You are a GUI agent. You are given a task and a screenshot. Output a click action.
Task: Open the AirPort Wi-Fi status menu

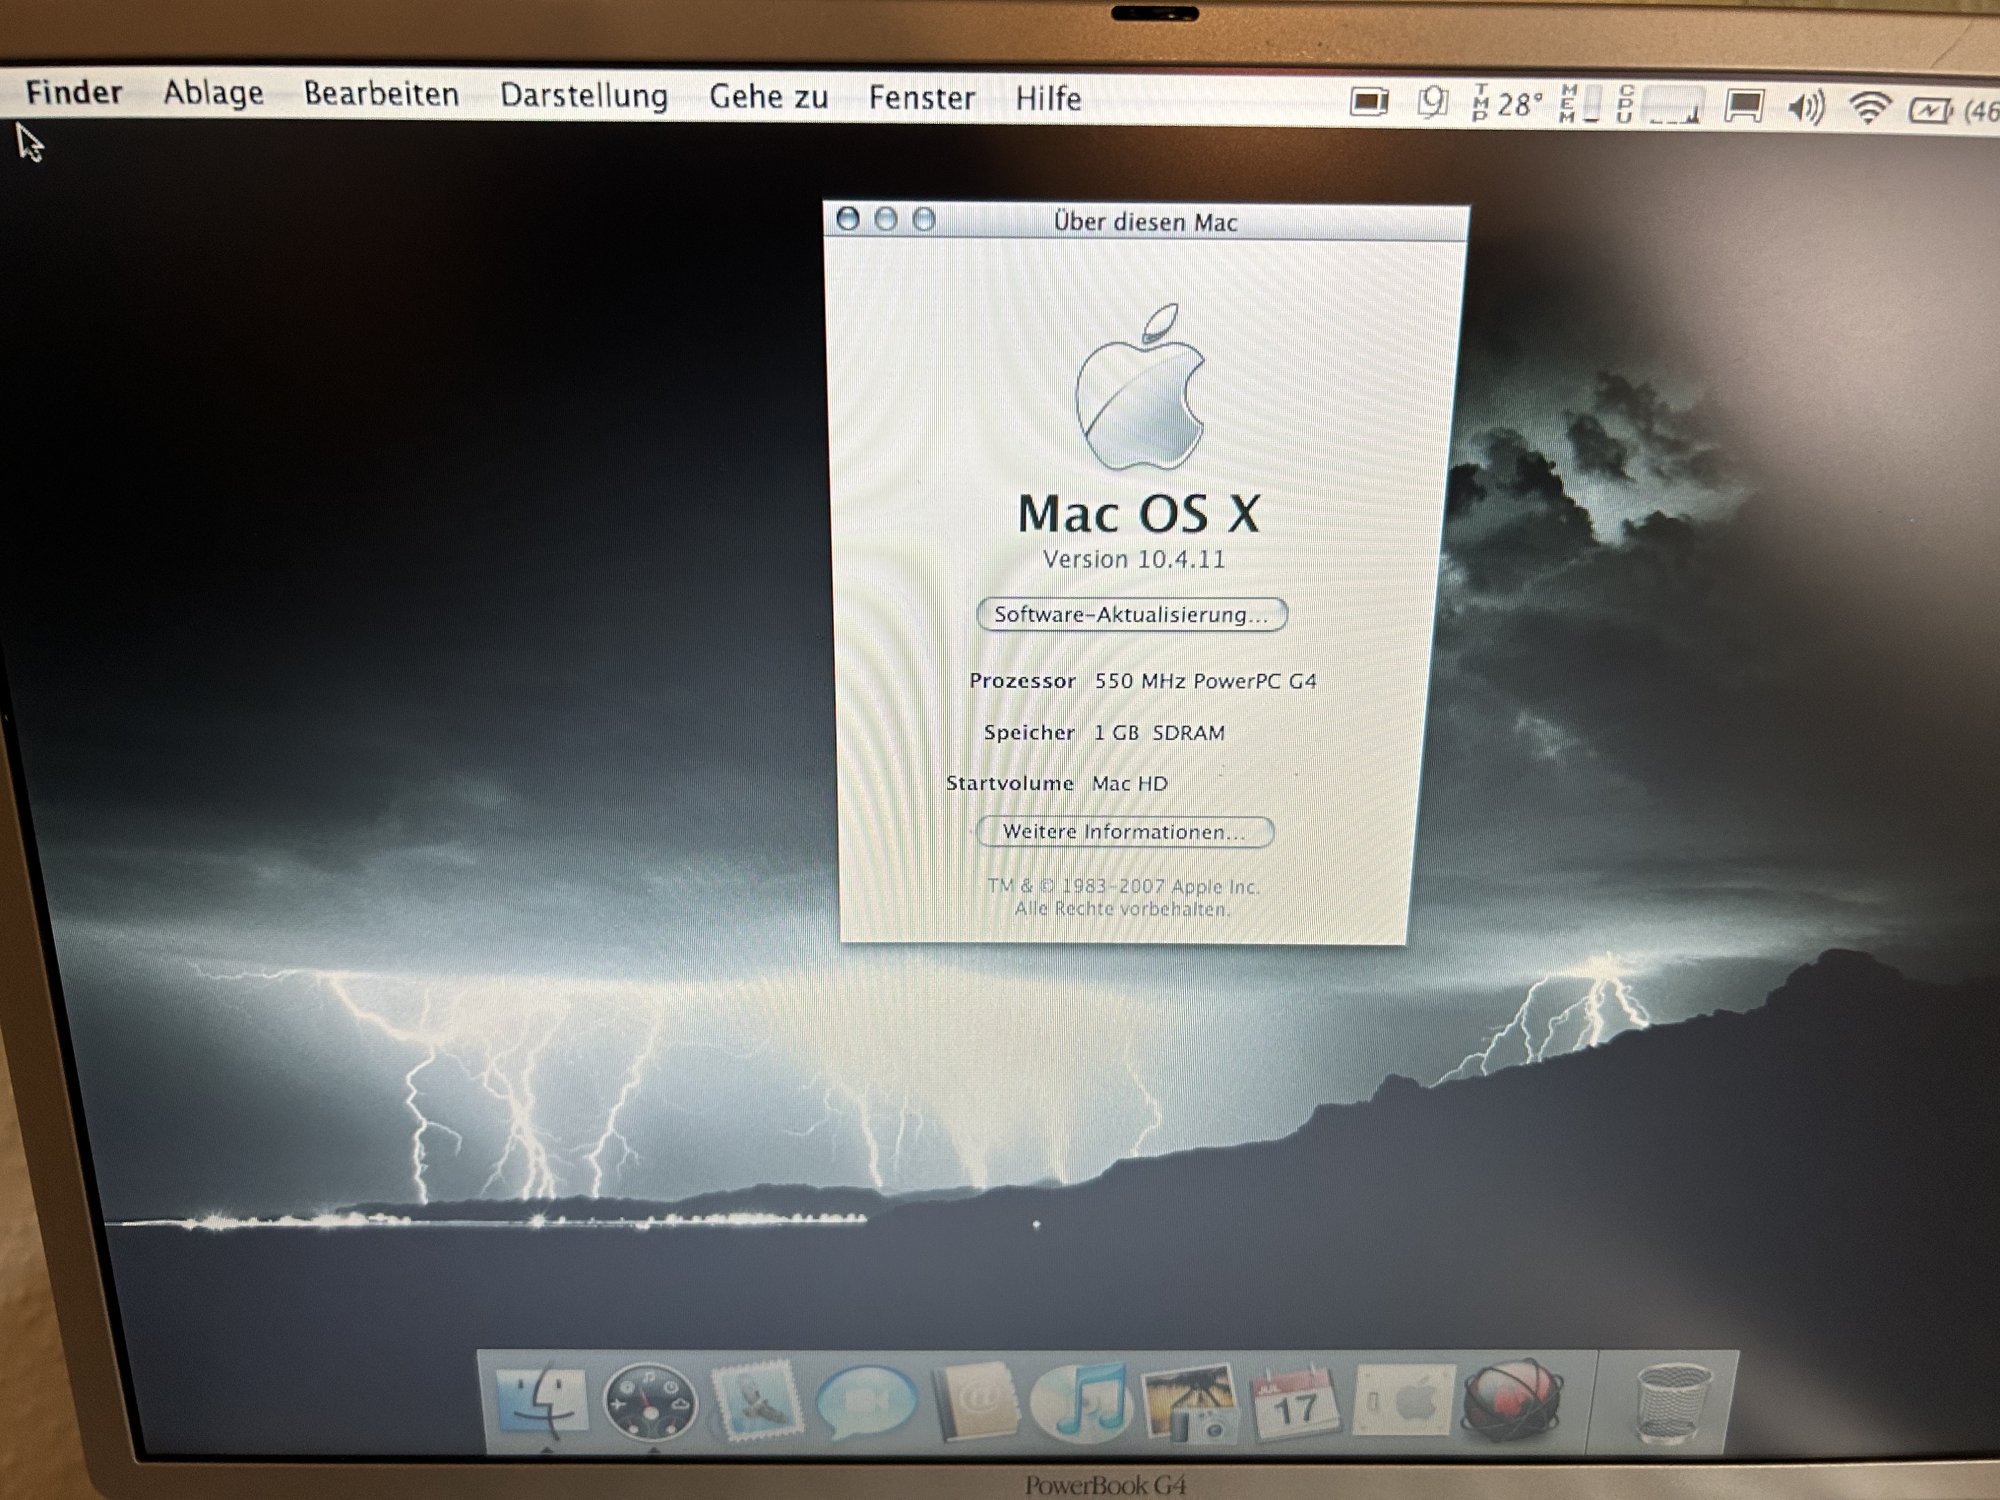[1868, 107]
